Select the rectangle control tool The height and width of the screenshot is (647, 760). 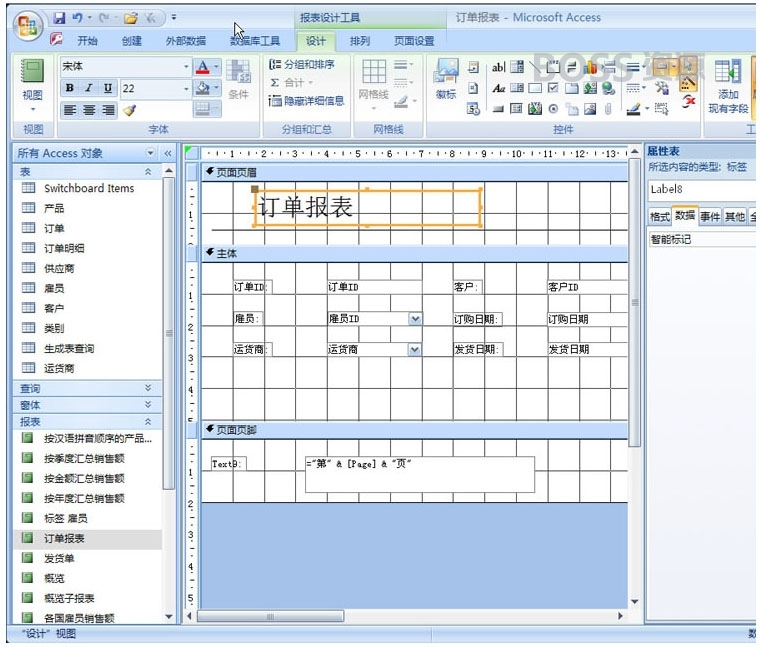coord(535,88)
